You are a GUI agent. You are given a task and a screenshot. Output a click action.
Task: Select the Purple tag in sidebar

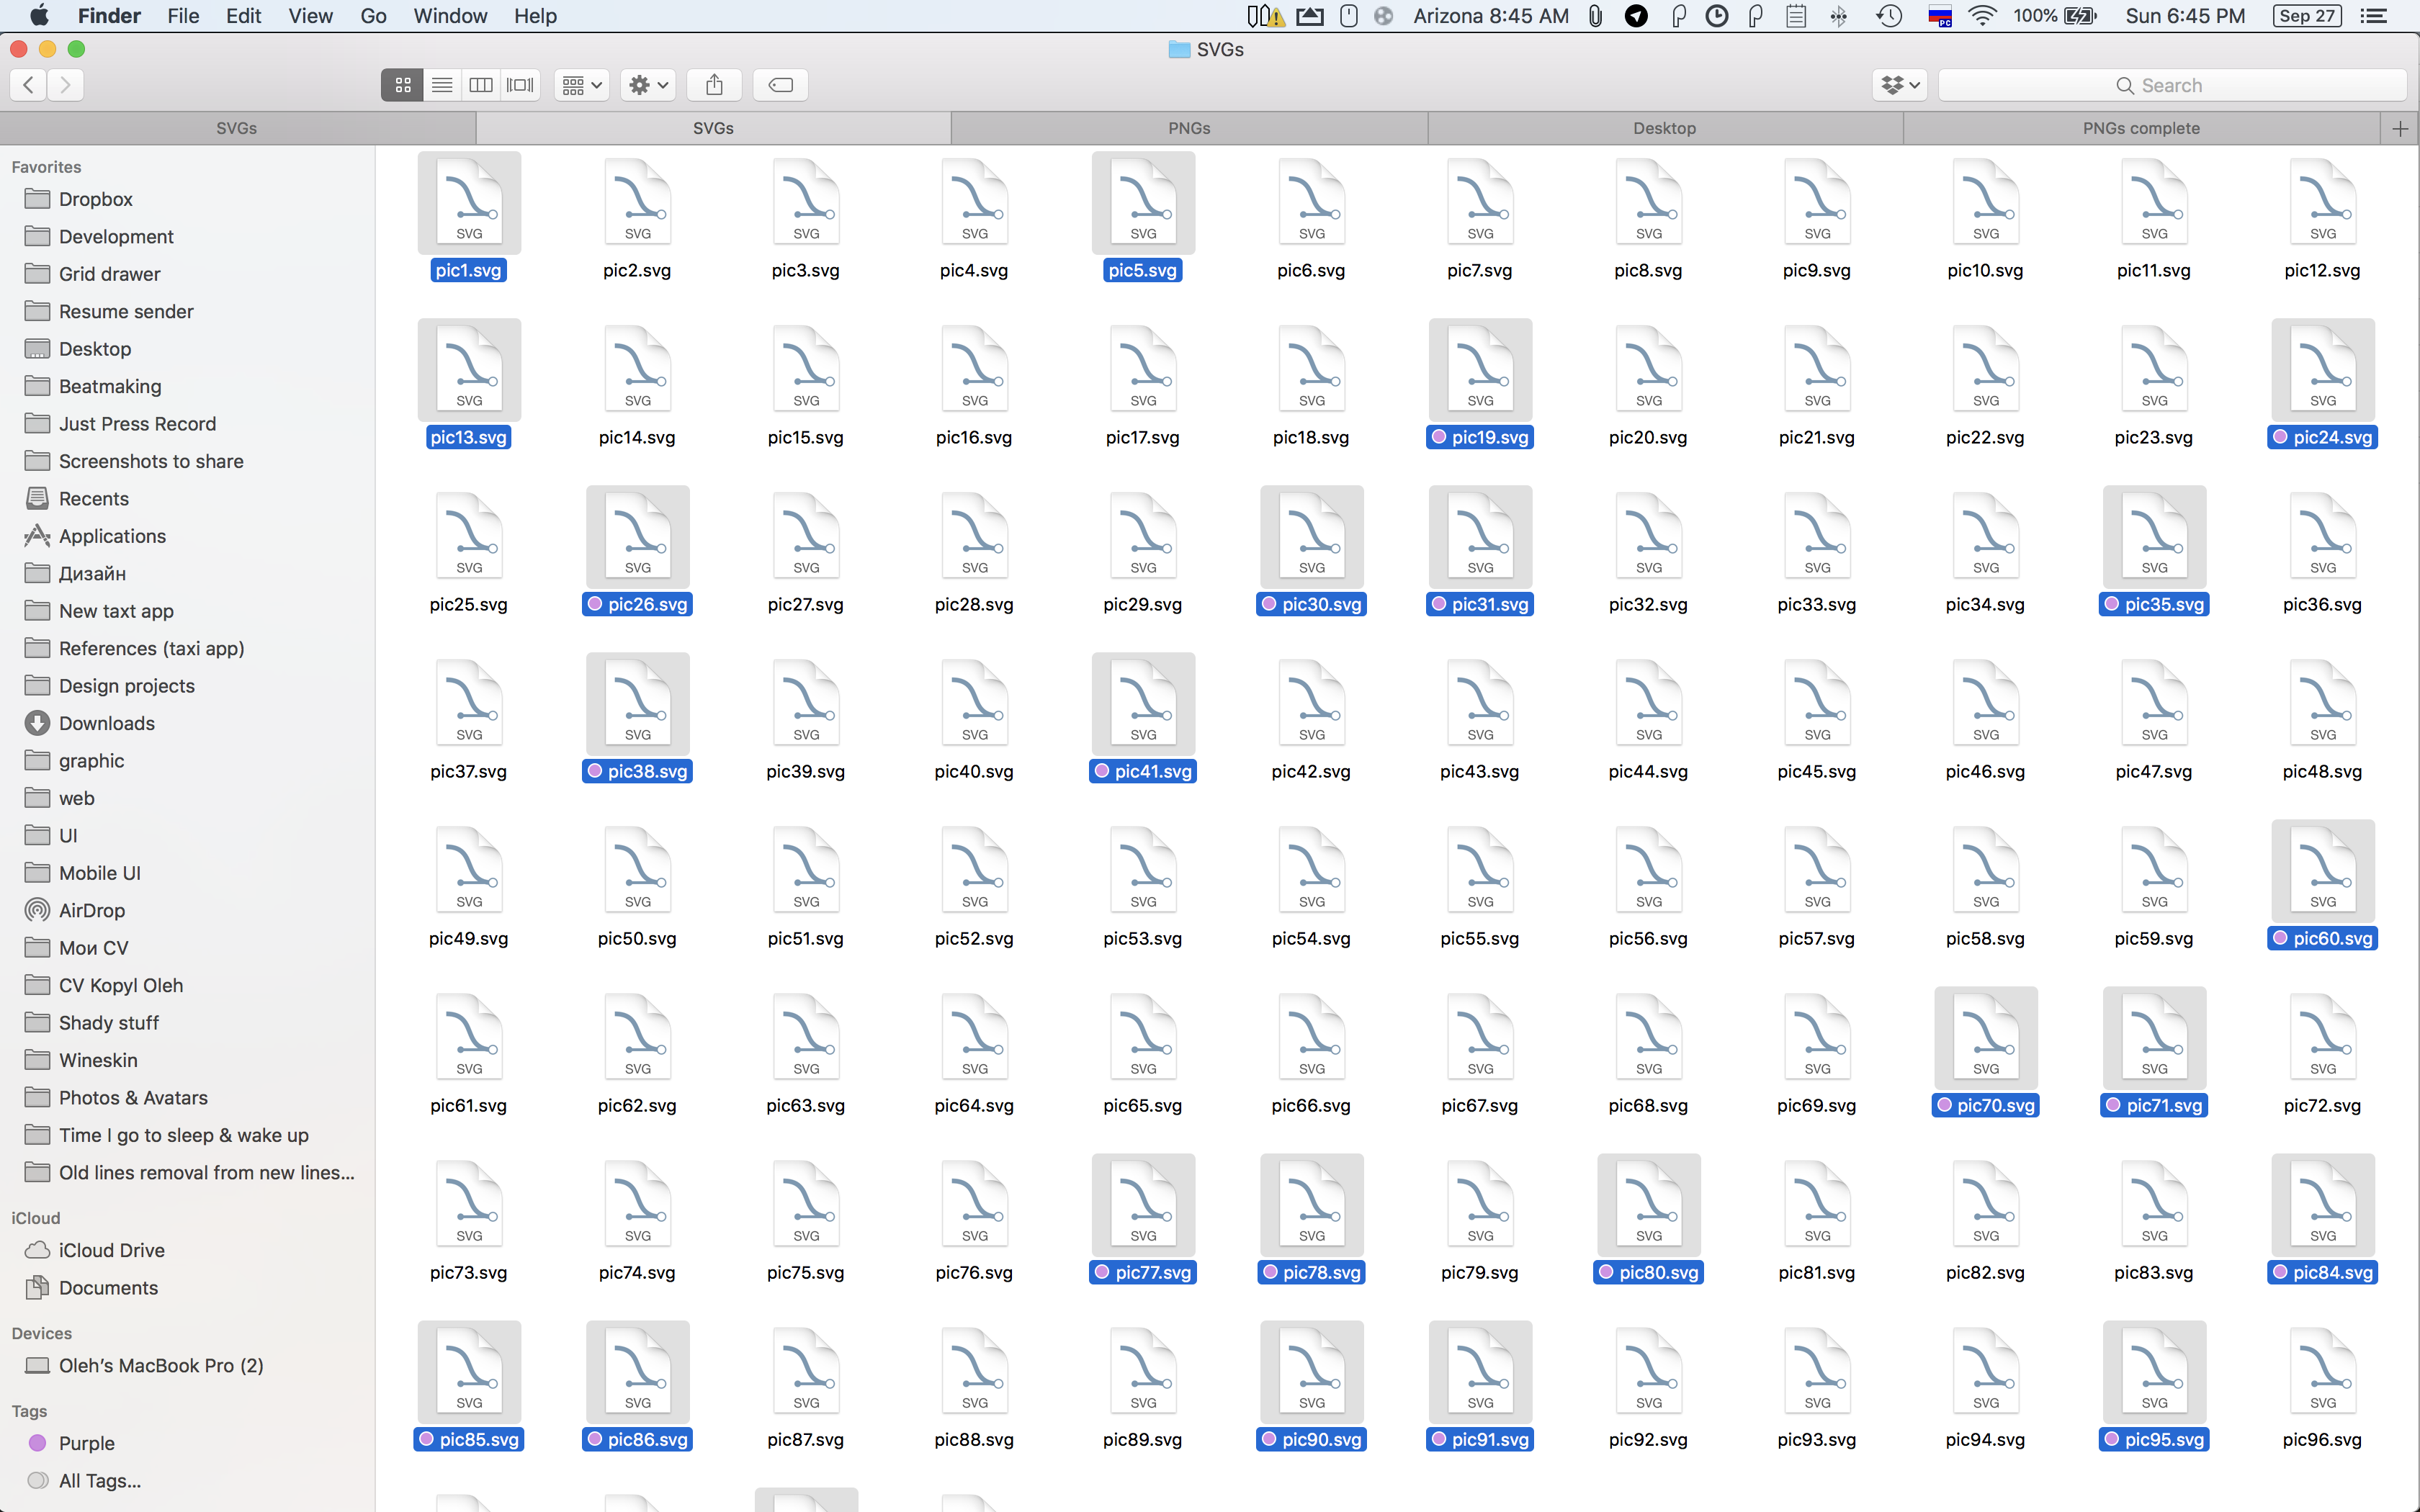(x=86, y=1443)
